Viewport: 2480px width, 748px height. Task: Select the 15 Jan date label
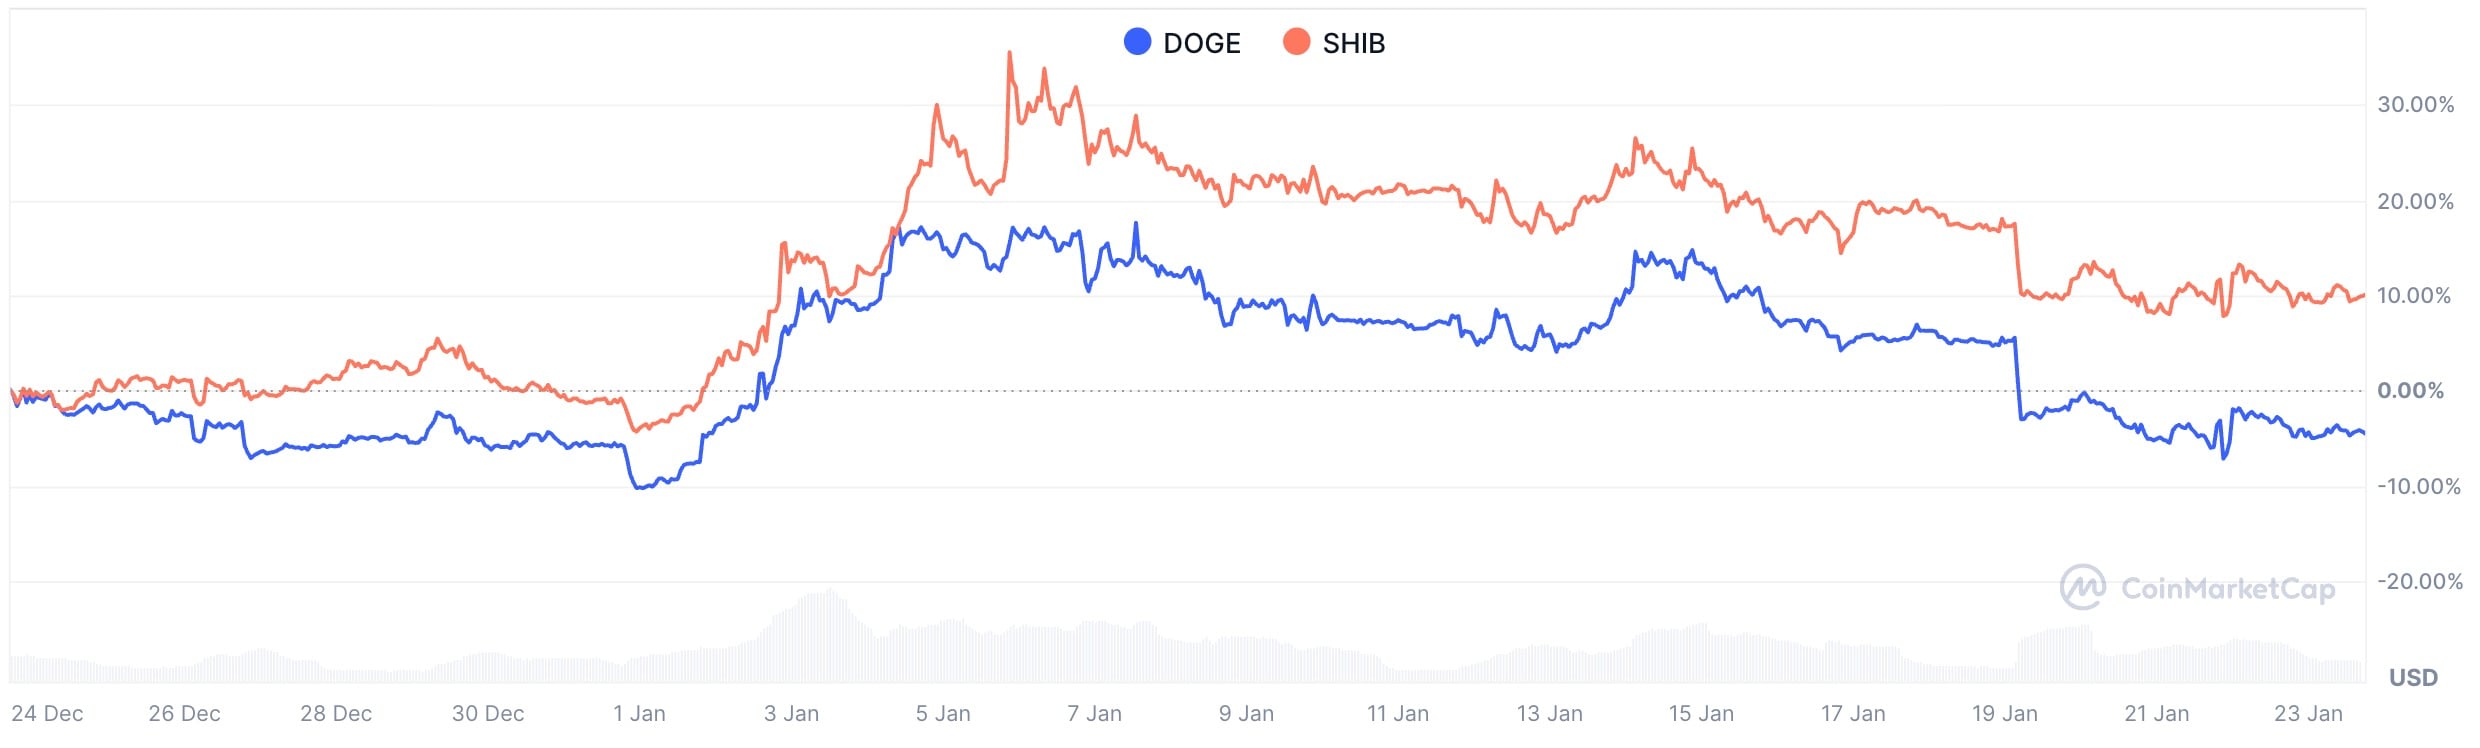tap(1701, 713)
